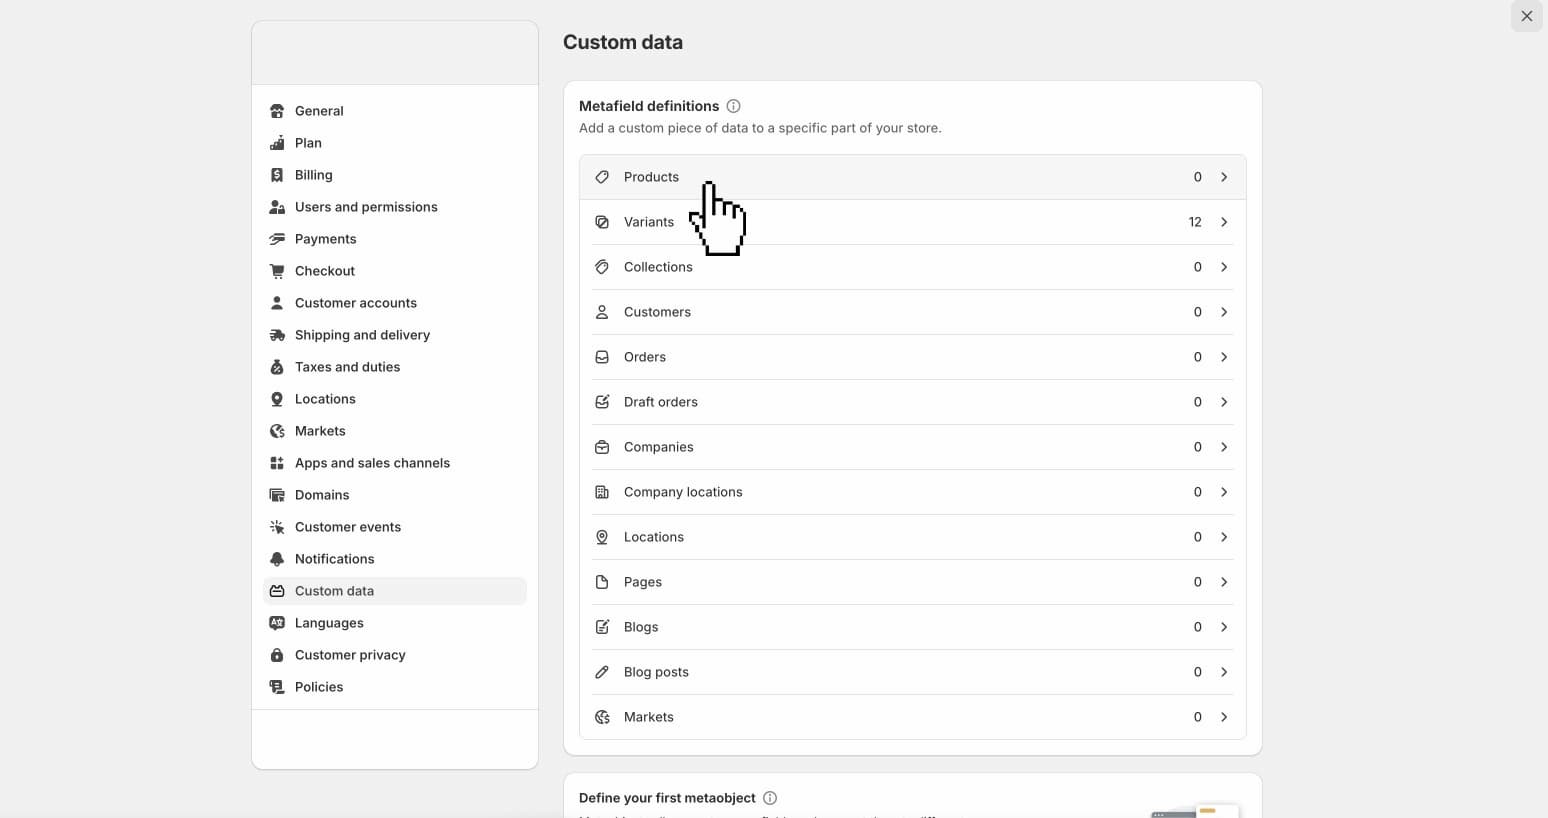Click the Orders inbox icon in metafield list
This screenshot has height=818, width=1548.
(602, 357)
